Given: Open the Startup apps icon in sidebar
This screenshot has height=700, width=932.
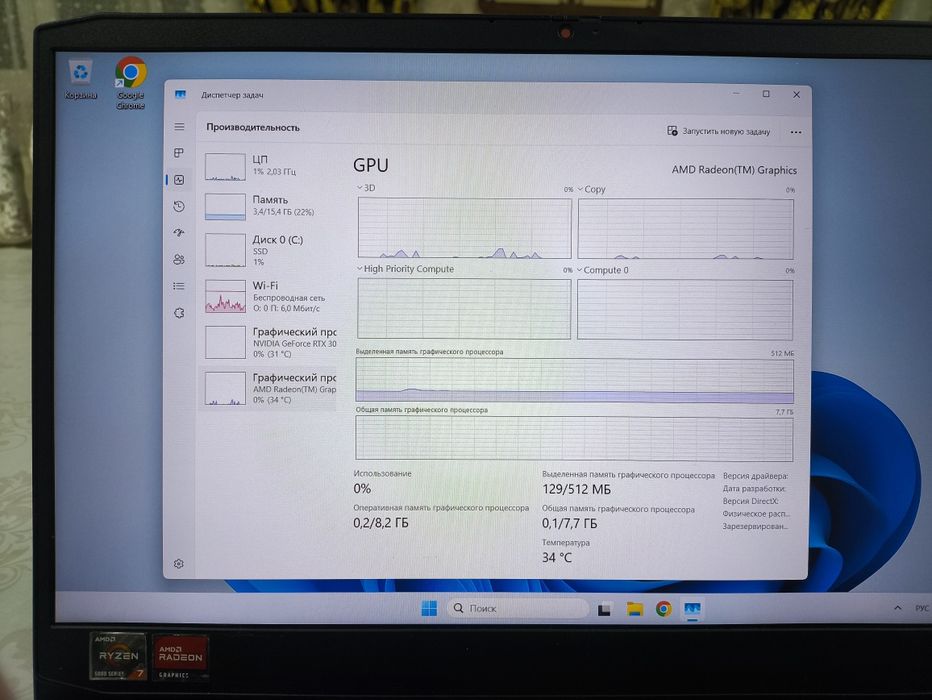Looking at the screenshot, I should point(179,232).
